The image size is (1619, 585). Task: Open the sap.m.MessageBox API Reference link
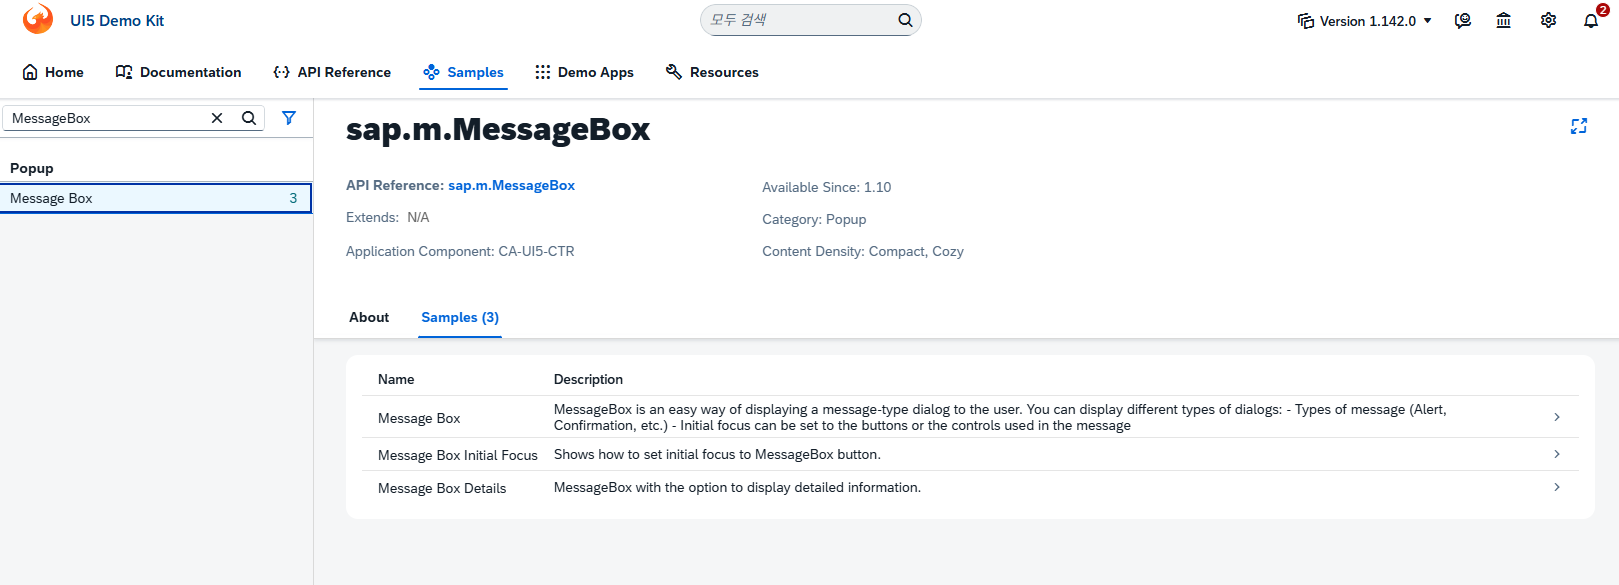click(511, 185)
